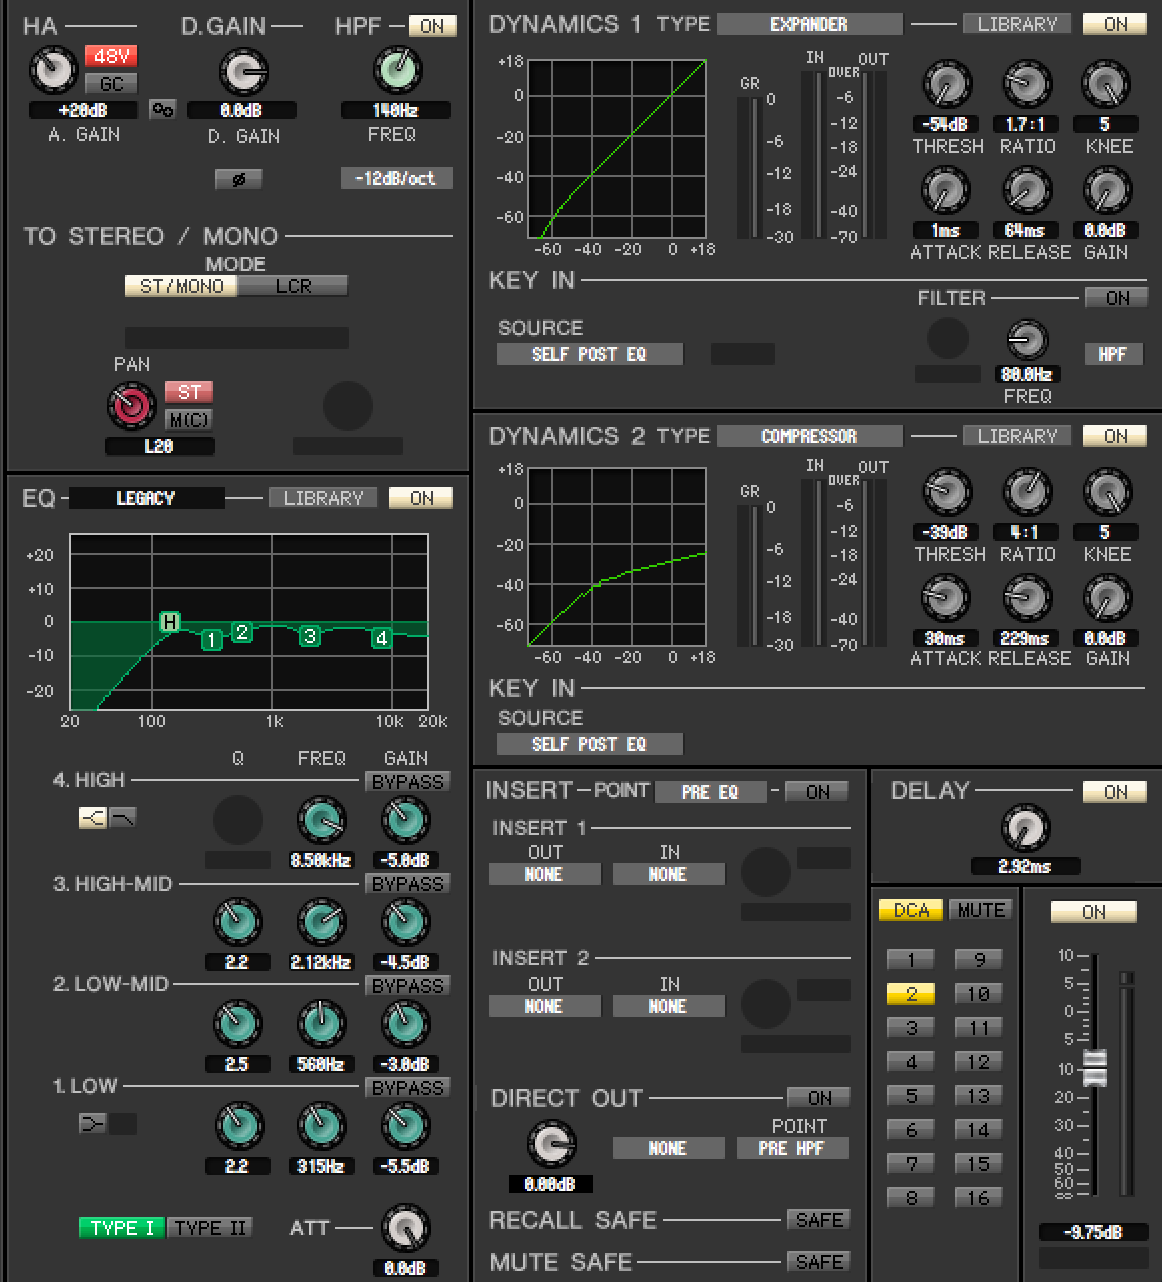Click the channel fader handle

pyautogui.click(x=1095, y=1068)
